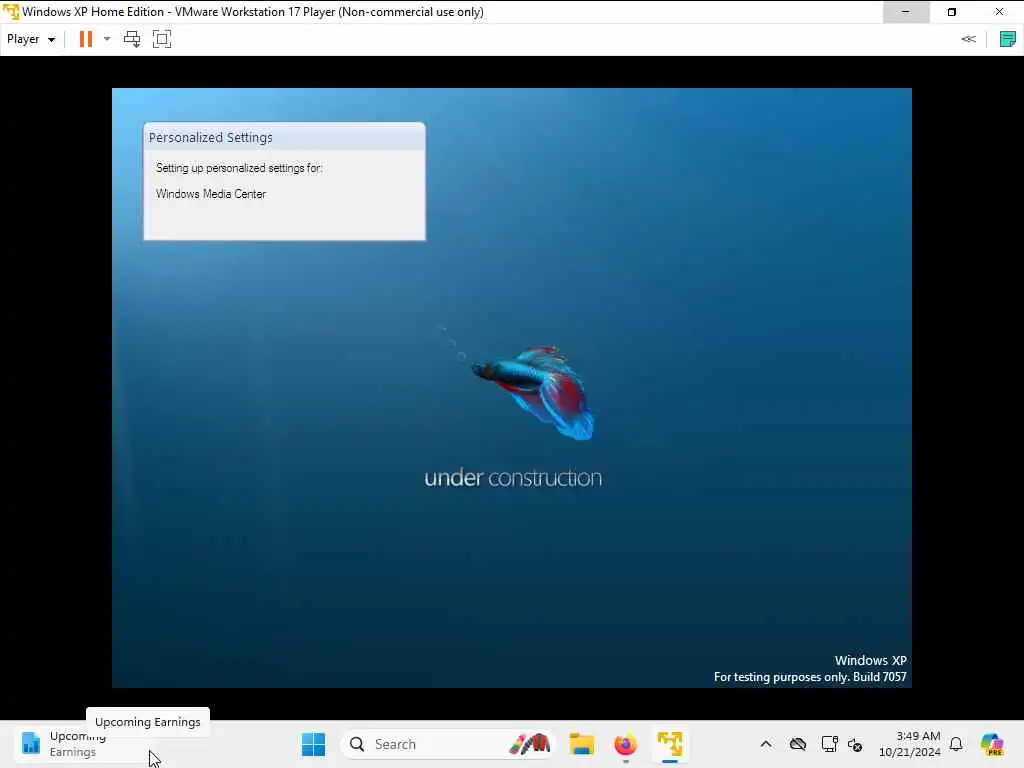The image size is (1024, 768).
Task: Click the betta fish on wallpaper
Action: click(534, 392)
